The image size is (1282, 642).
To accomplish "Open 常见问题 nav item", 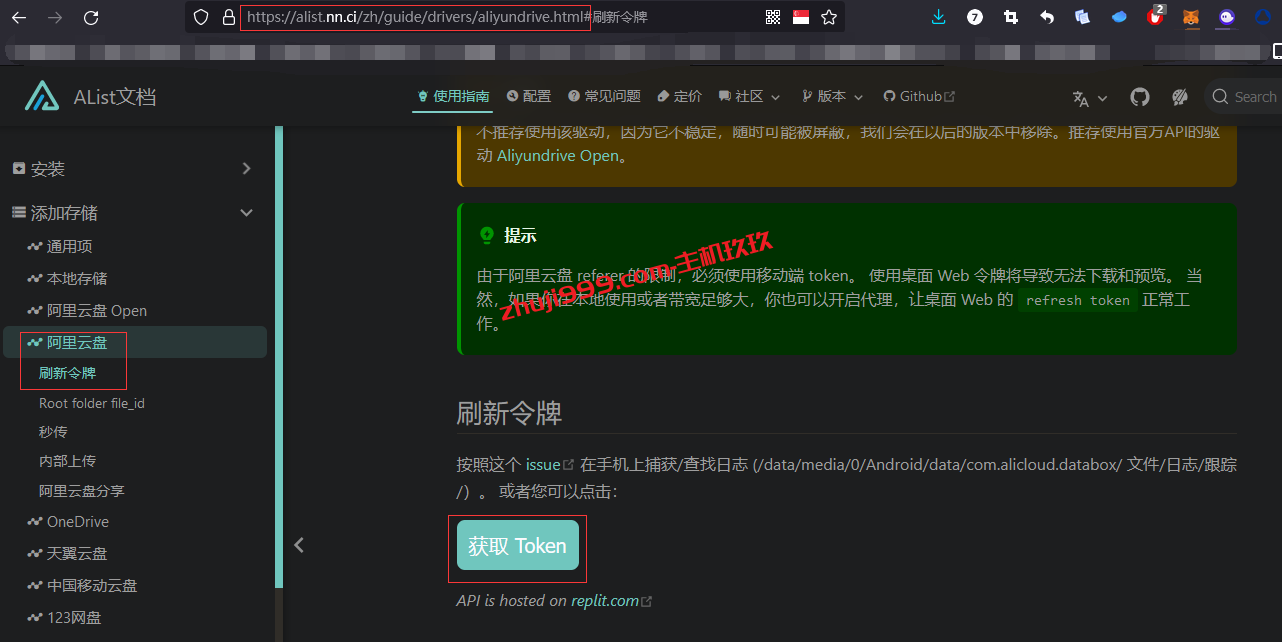I will [604, 96].
